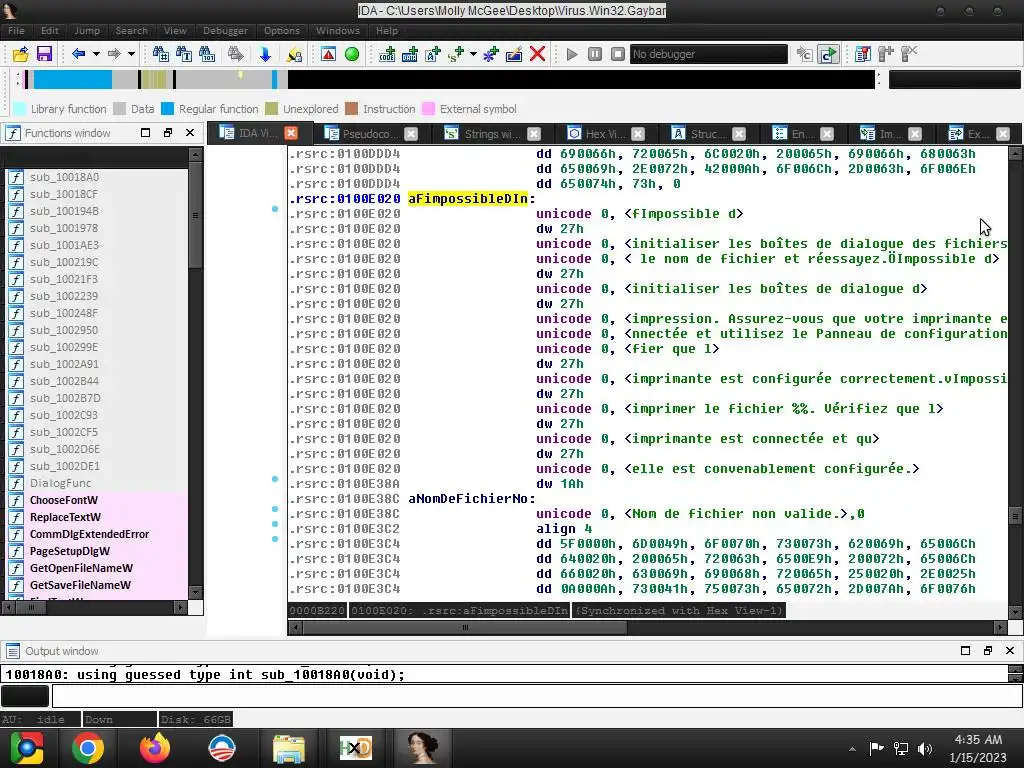Click the 's' plus string icon

tap(456, 54)
